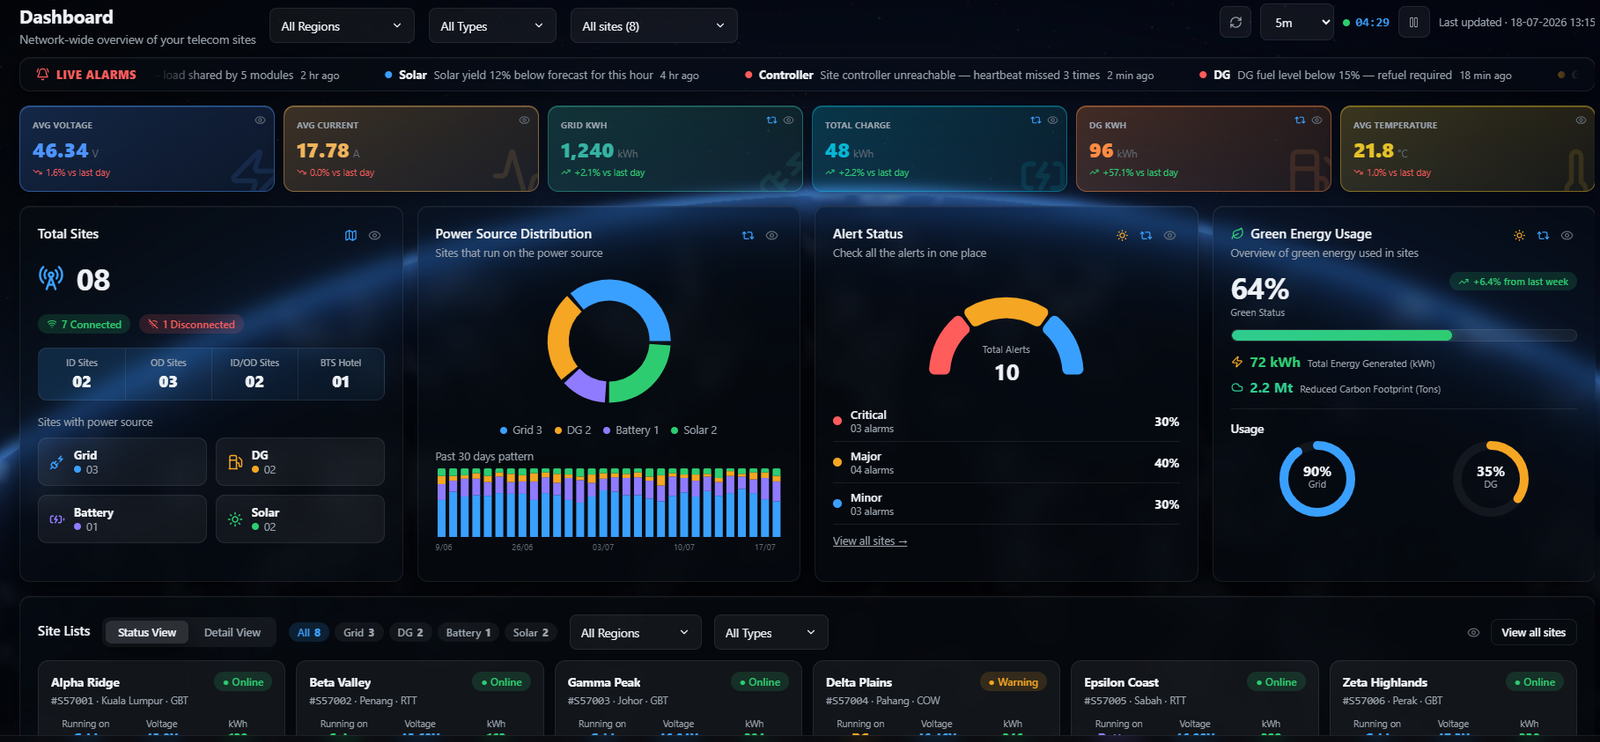Switch to Detail View tab
This screenshot has width=1600, height=742.
click(x=232, y=632)
